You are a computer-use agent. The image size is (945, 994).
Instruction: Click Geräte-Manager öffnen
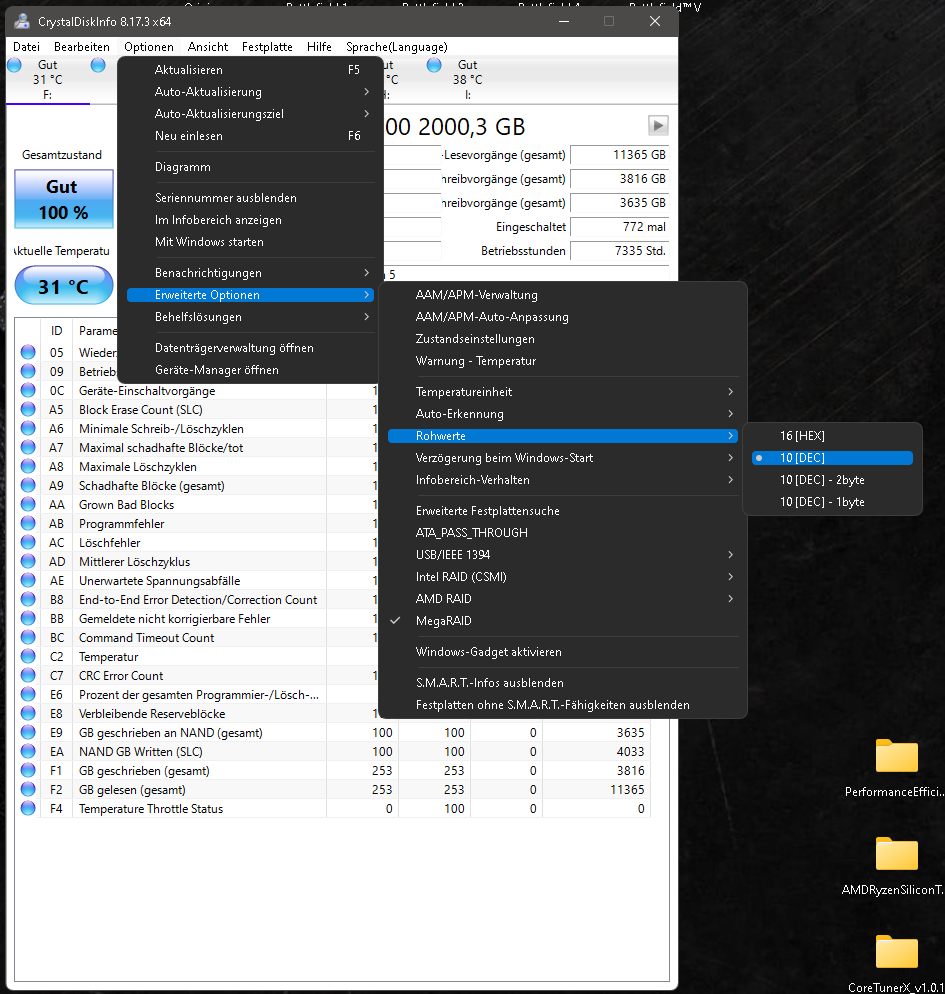pos(250,370)
